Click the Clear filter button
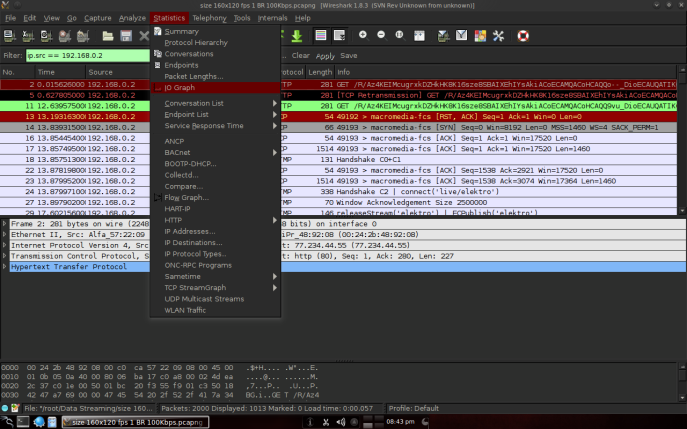687x429 pixels. point(301,56)
